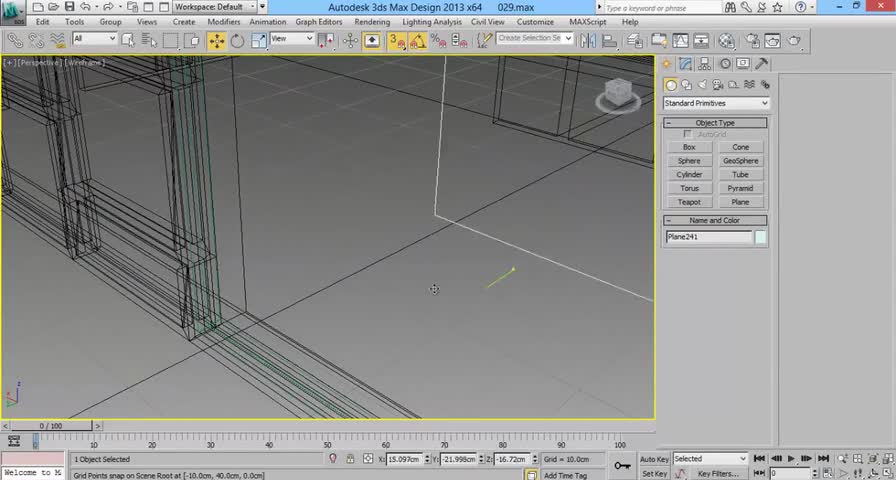896x480 pixels.
Task: Open the Modifiers menu
Action: pos(223,22)
